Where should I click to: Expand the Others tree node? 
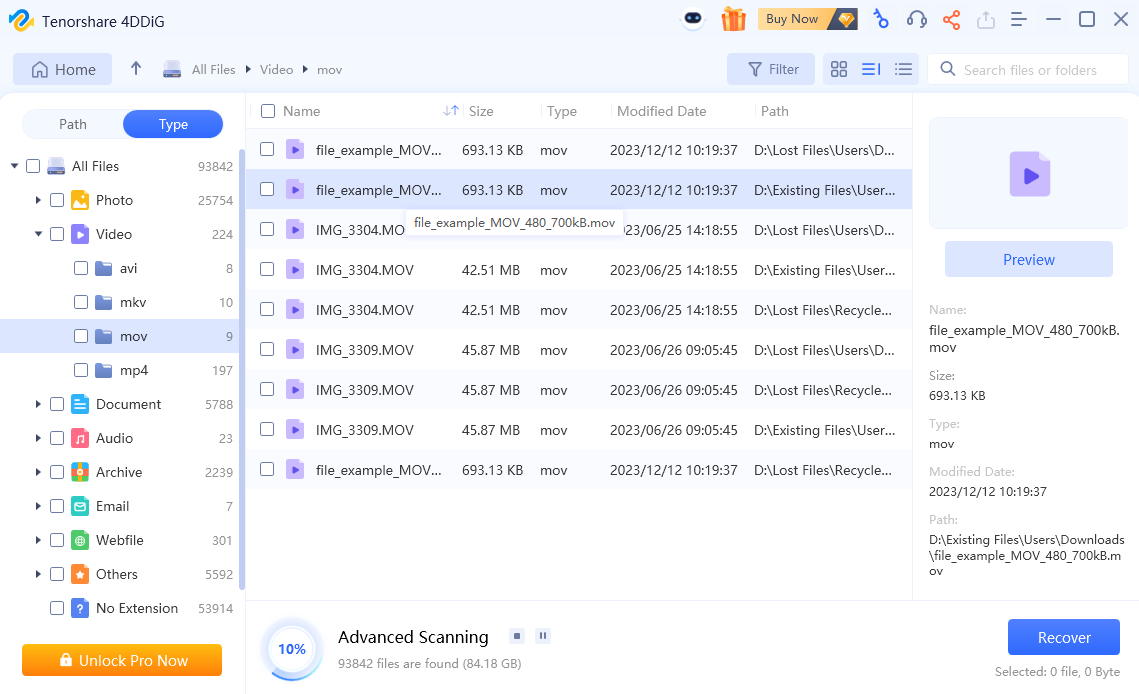(38, 575)
